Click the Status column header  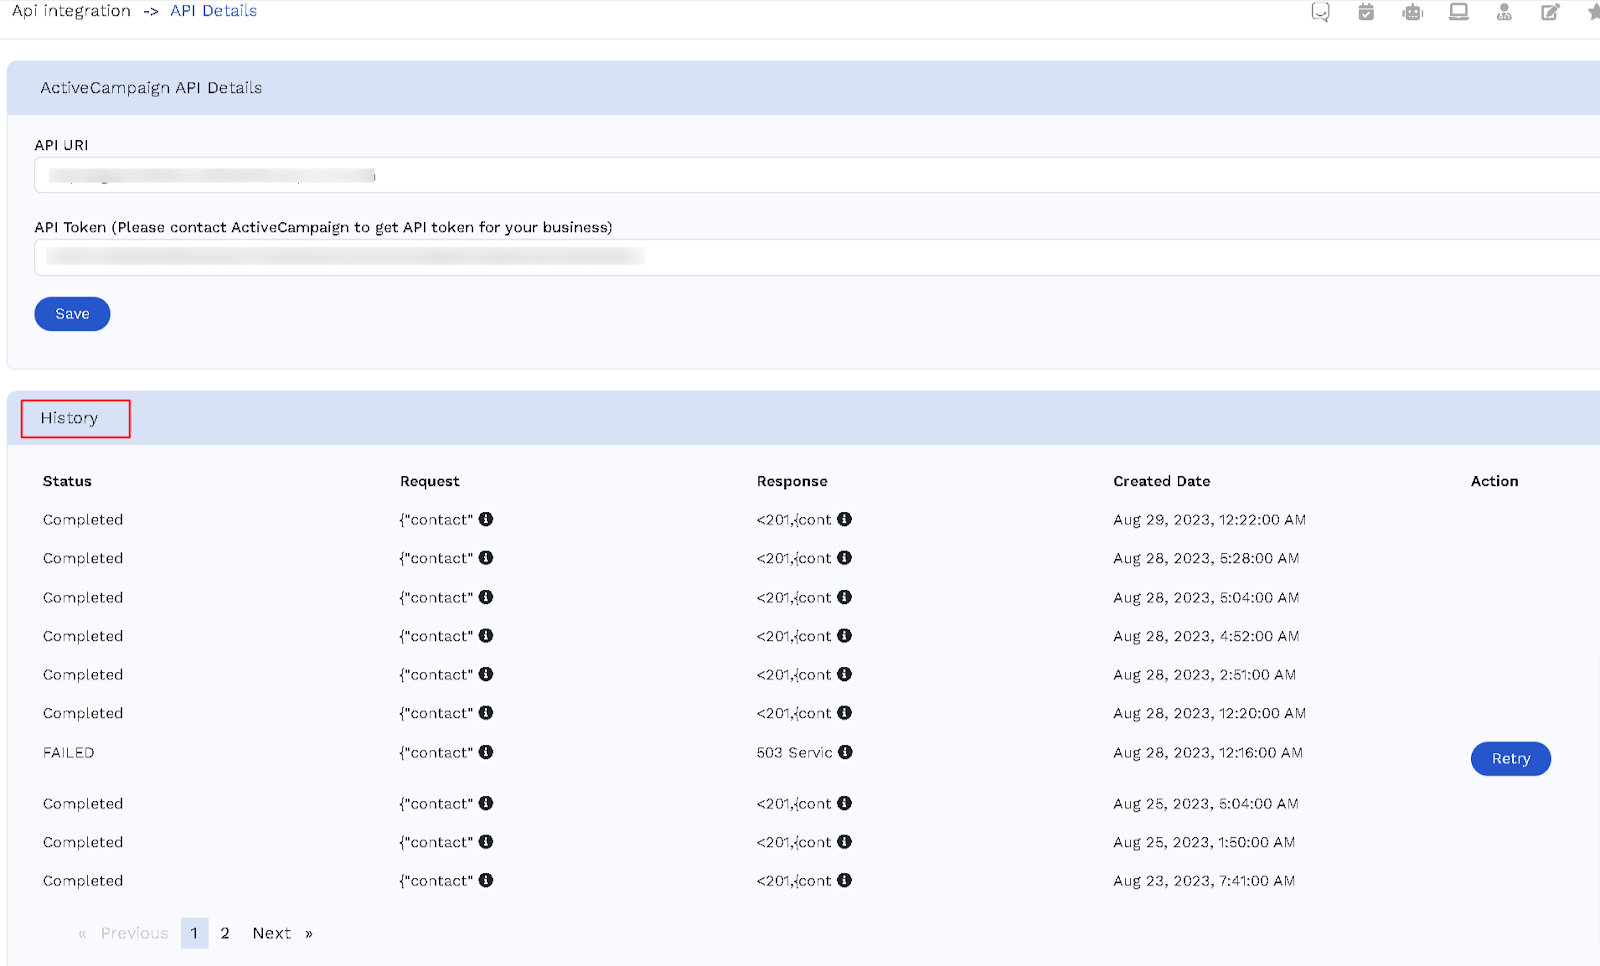[x=67, y=481]
